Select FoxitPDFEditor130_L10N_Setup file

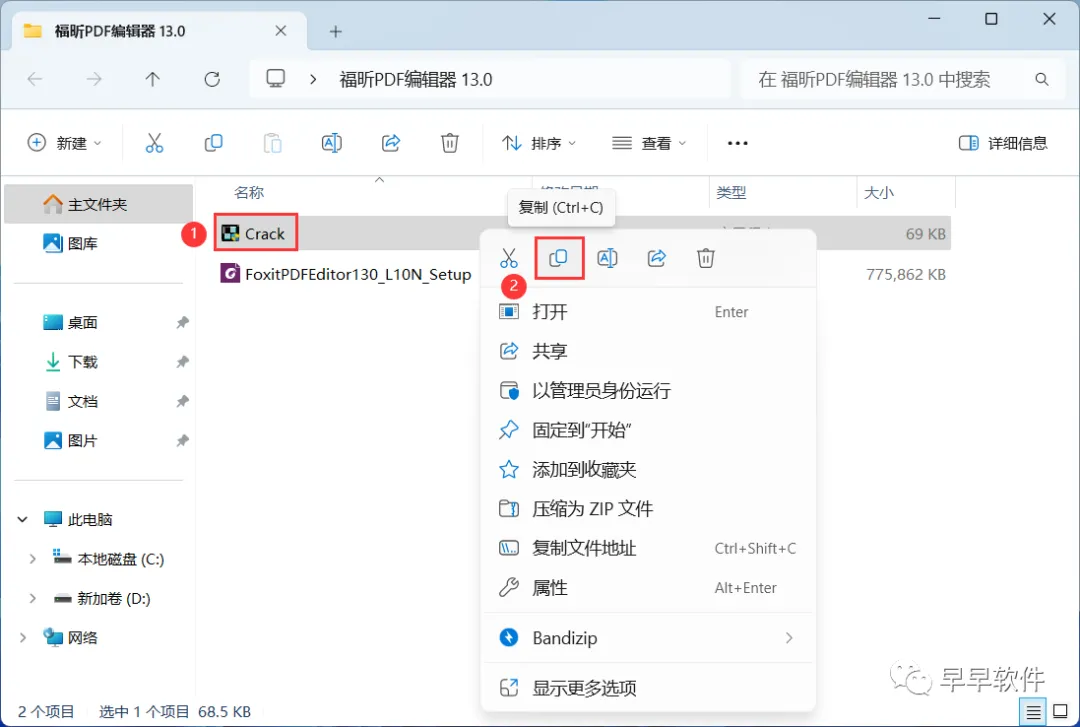coord(346,274)
